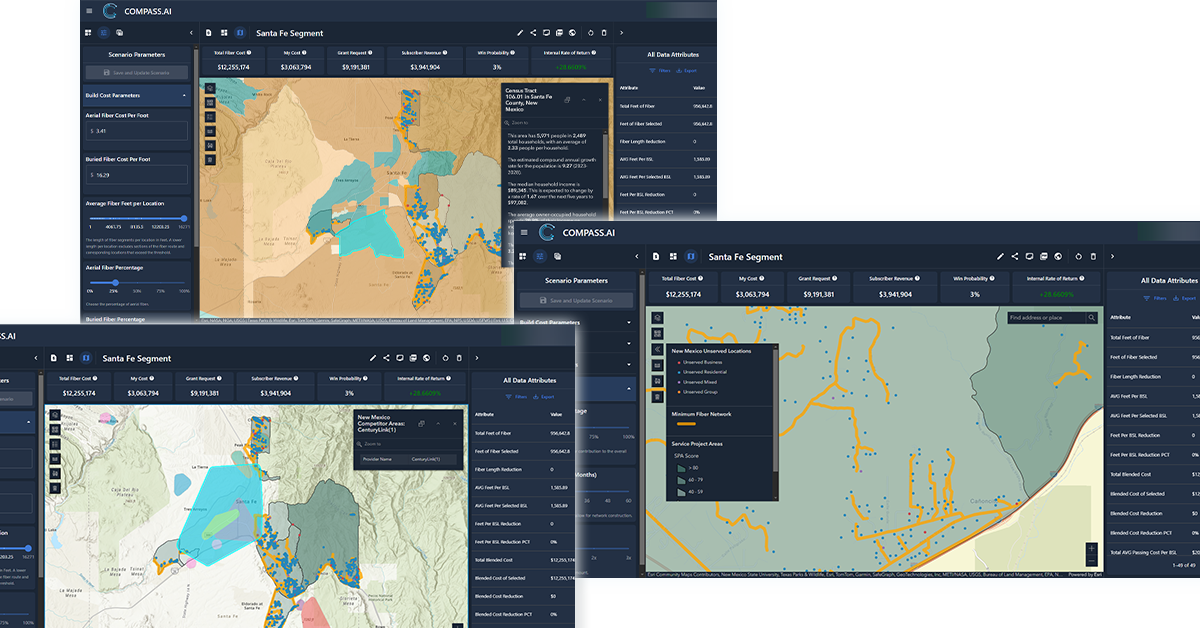Collapse the Census Tract 106.01 popup with its chevron
The image size is (1200, 628).
584,100
